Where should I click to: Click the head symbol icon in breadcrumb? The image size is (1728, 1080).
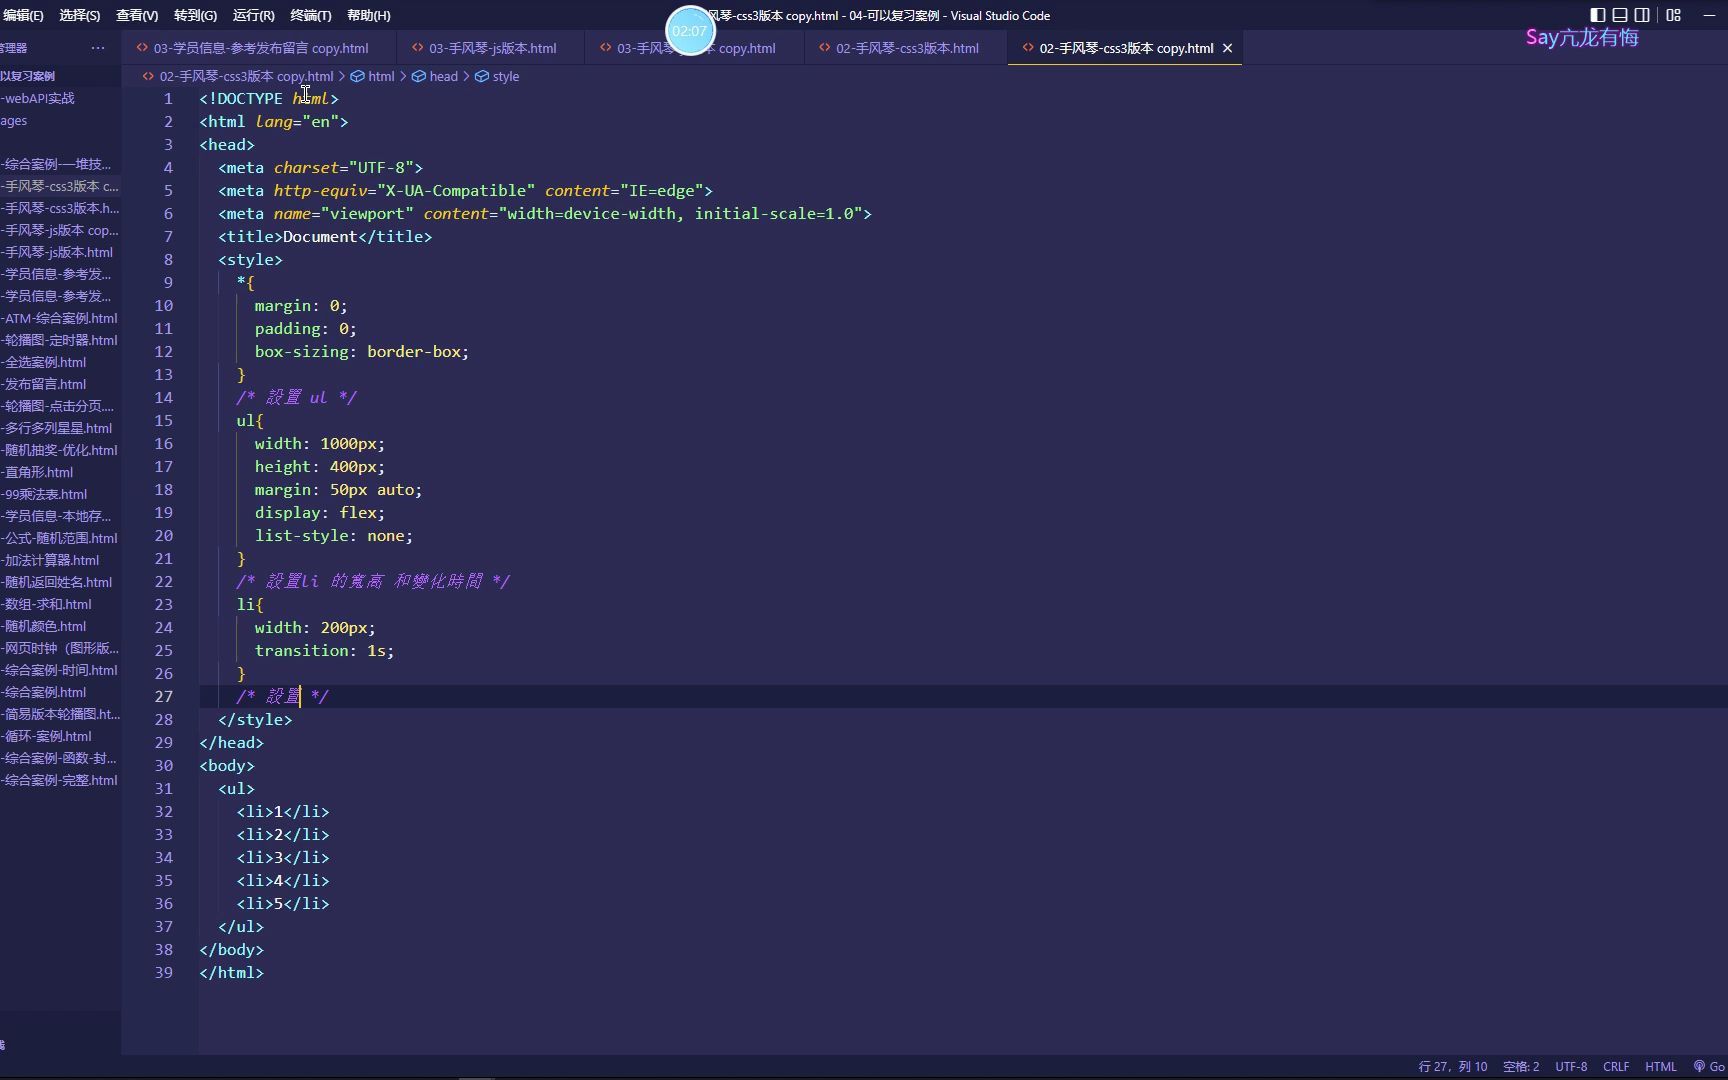tap(419, 76)
